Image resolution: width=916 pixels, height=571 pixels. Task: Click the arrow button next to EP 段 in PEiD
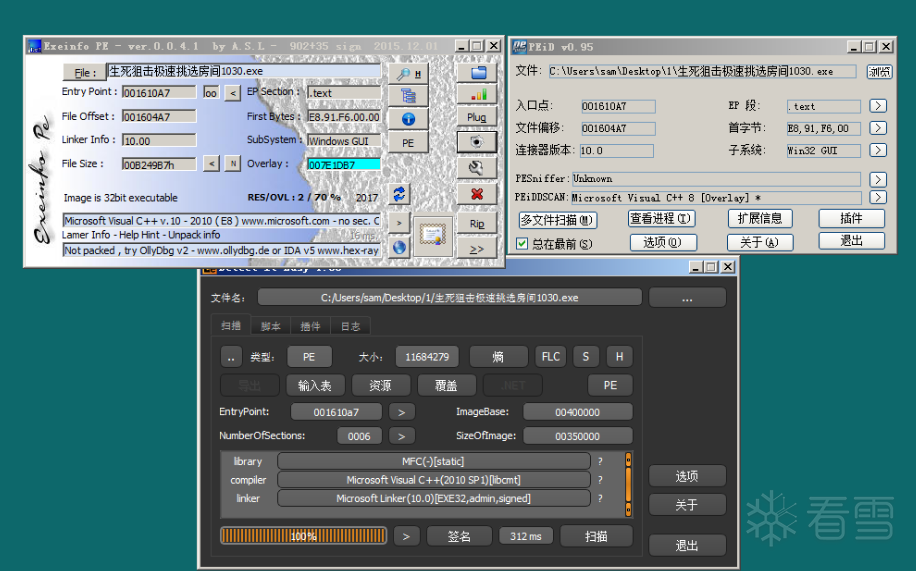coord(877,106)
